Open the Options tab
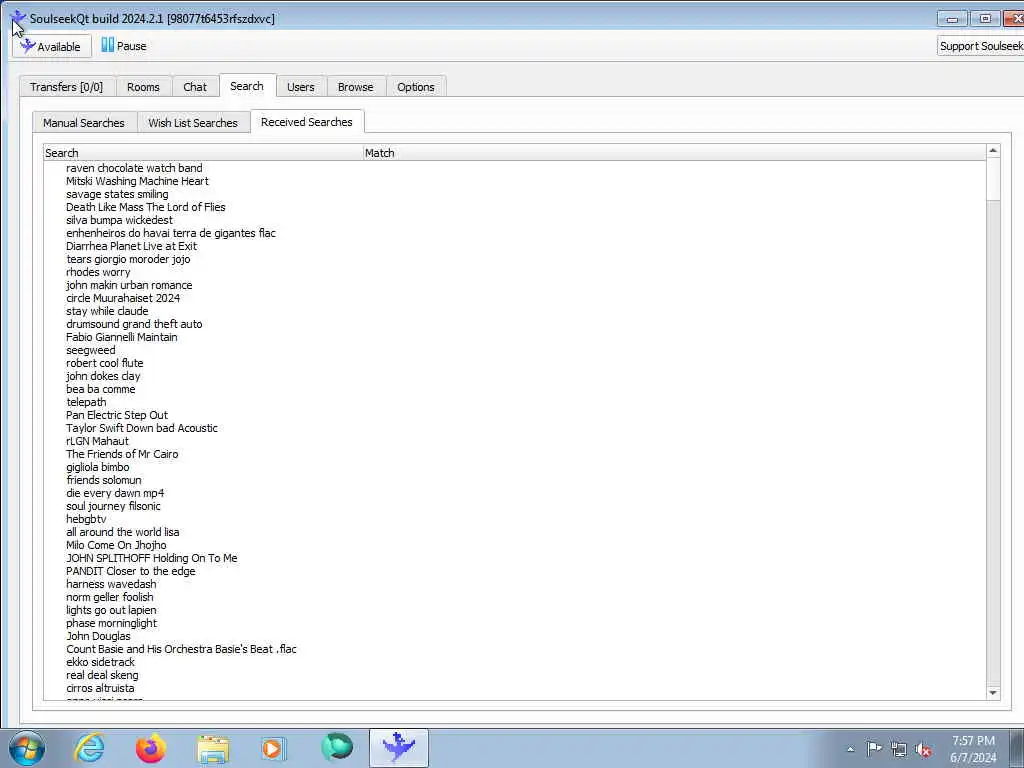 [415, 87]
